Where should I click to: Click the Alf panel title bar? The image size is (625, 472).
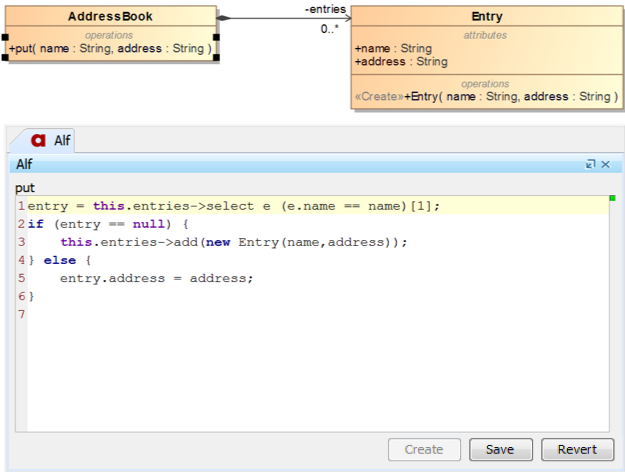[300, 164]
